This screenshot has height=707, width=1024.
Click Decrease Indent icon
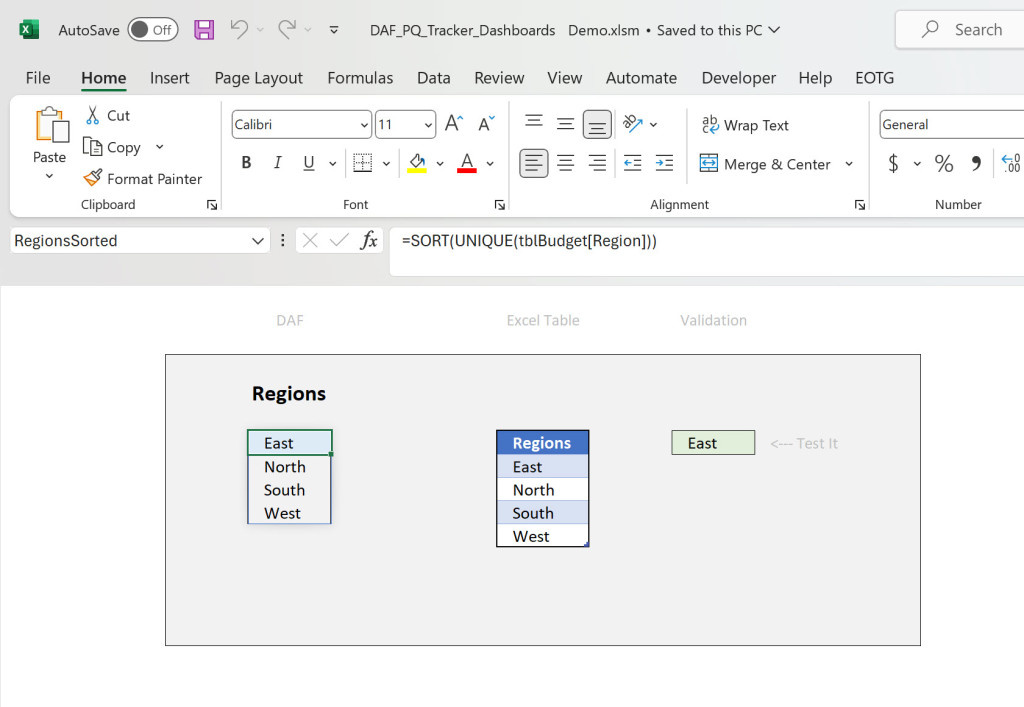point(632,163)
